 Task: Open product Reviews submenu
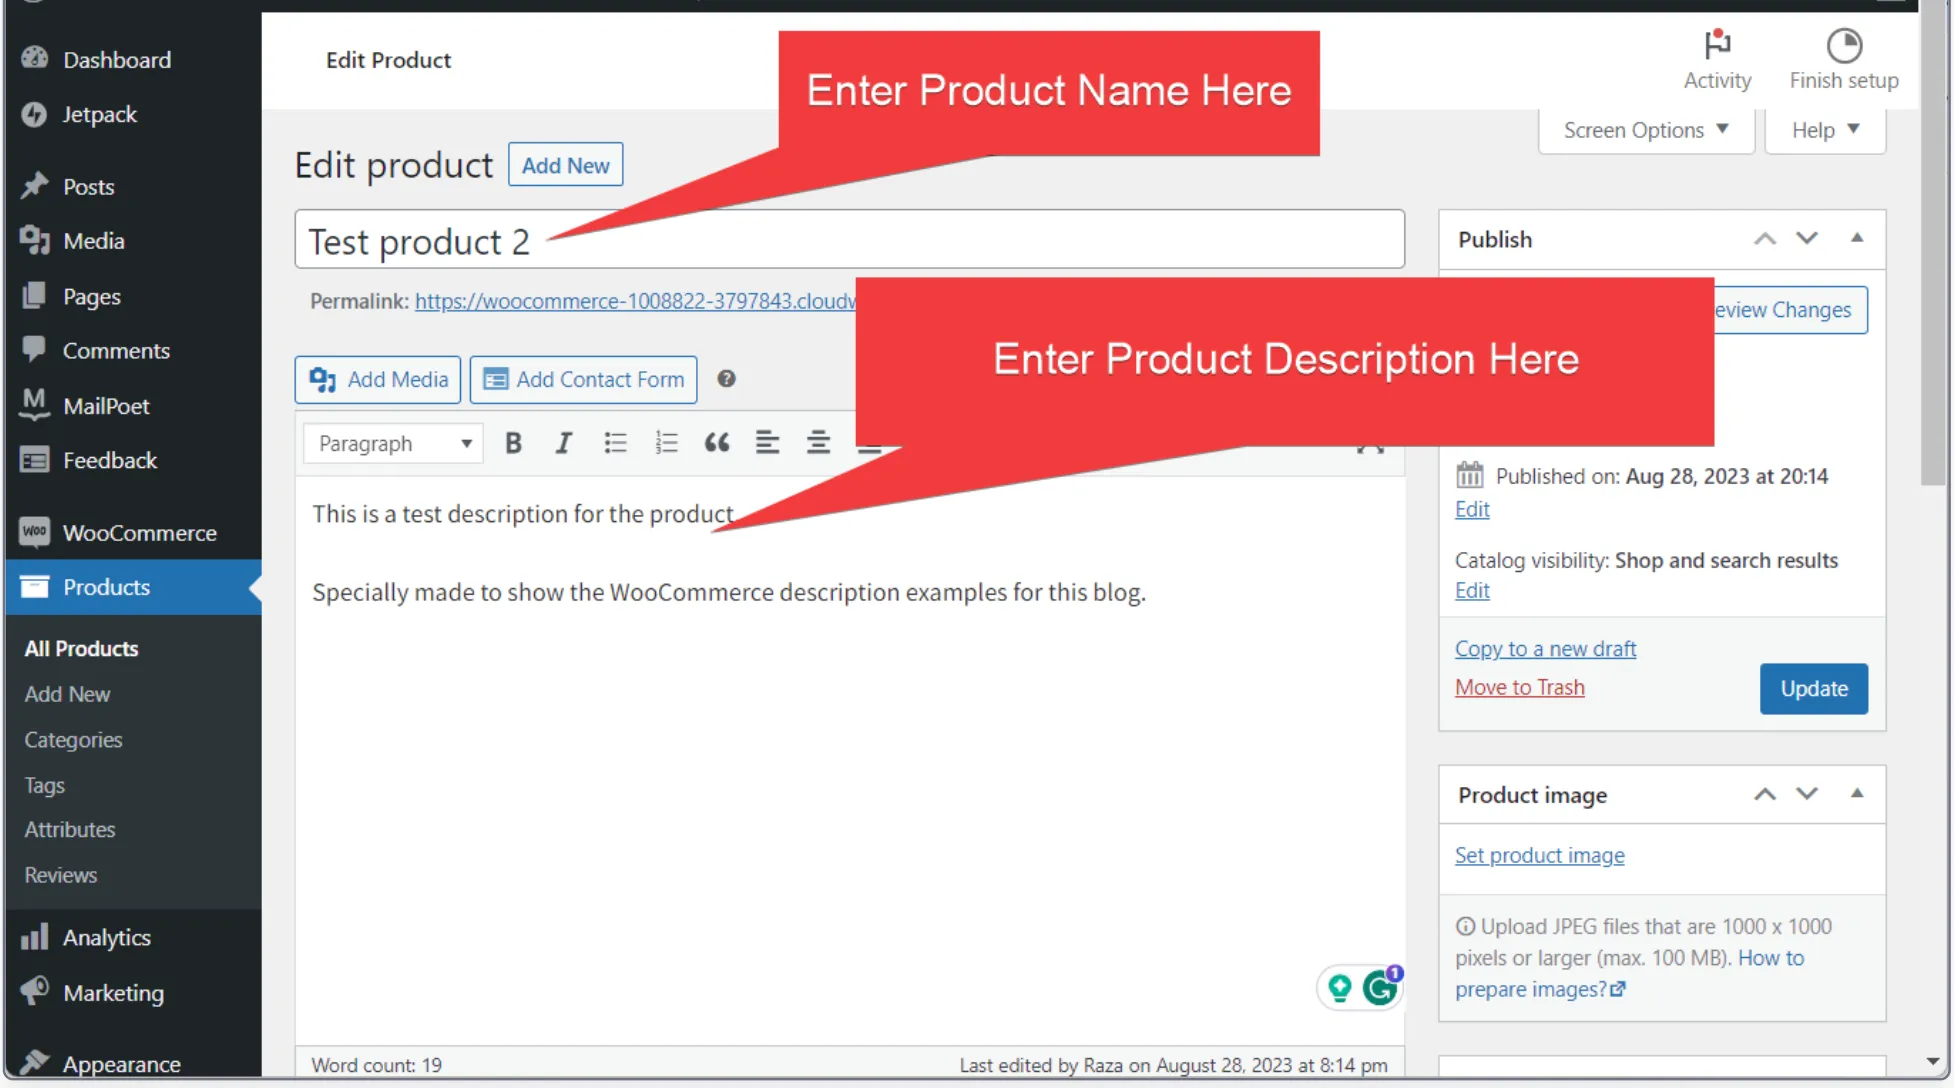61,875
